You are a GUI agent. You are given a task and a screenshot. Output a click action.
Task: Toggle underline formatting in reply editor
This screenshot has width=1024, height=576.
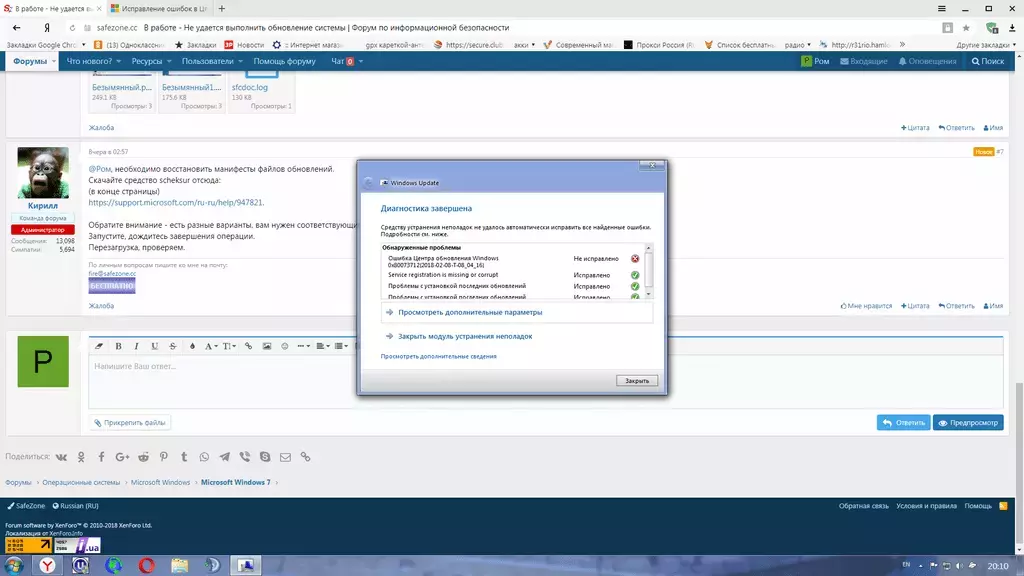(x=155, y=346)
